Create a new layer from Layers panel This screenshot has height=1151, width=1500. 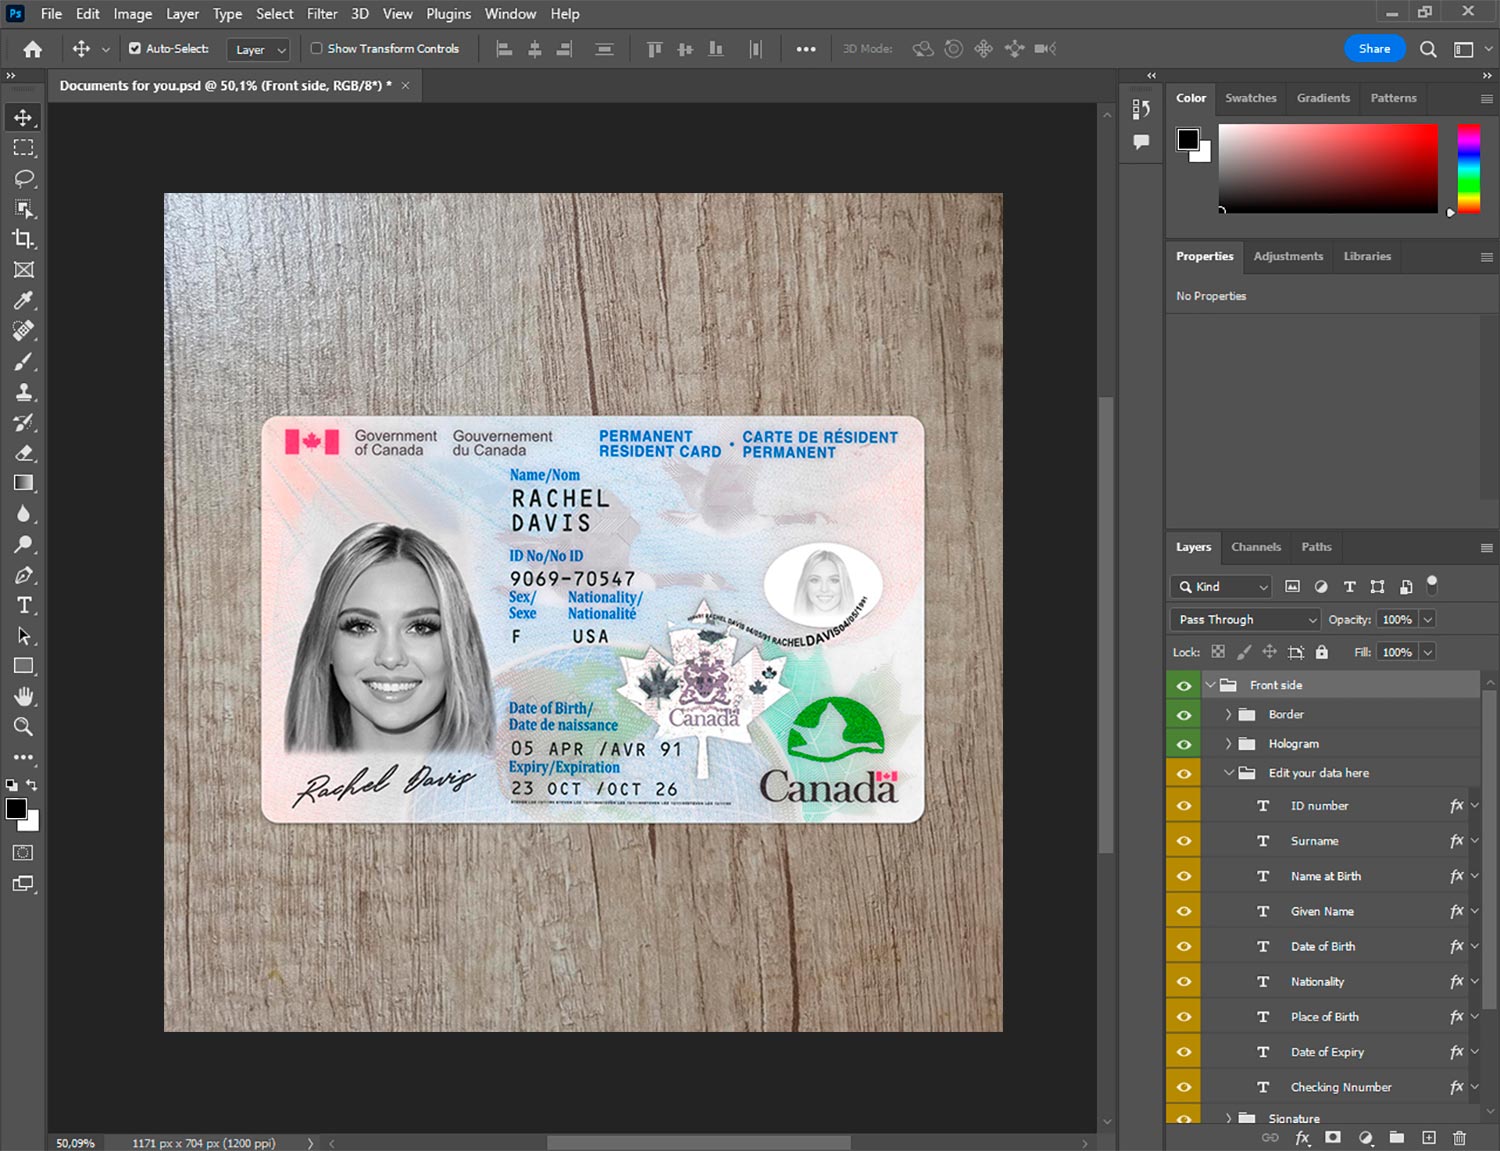click(1429, 1138)
